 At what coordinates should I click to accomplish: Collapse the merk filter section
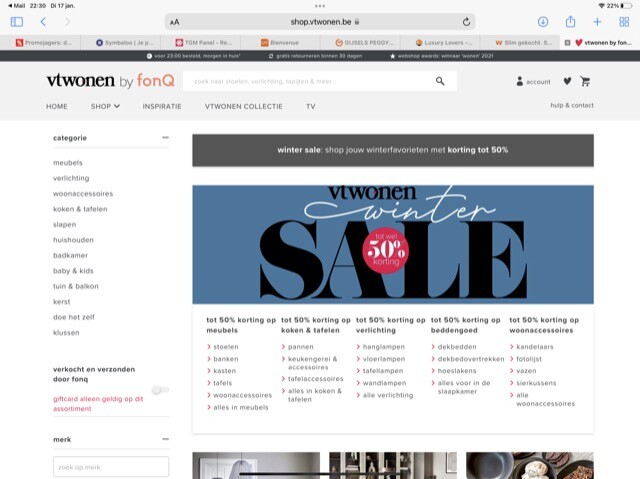[165, 439]
